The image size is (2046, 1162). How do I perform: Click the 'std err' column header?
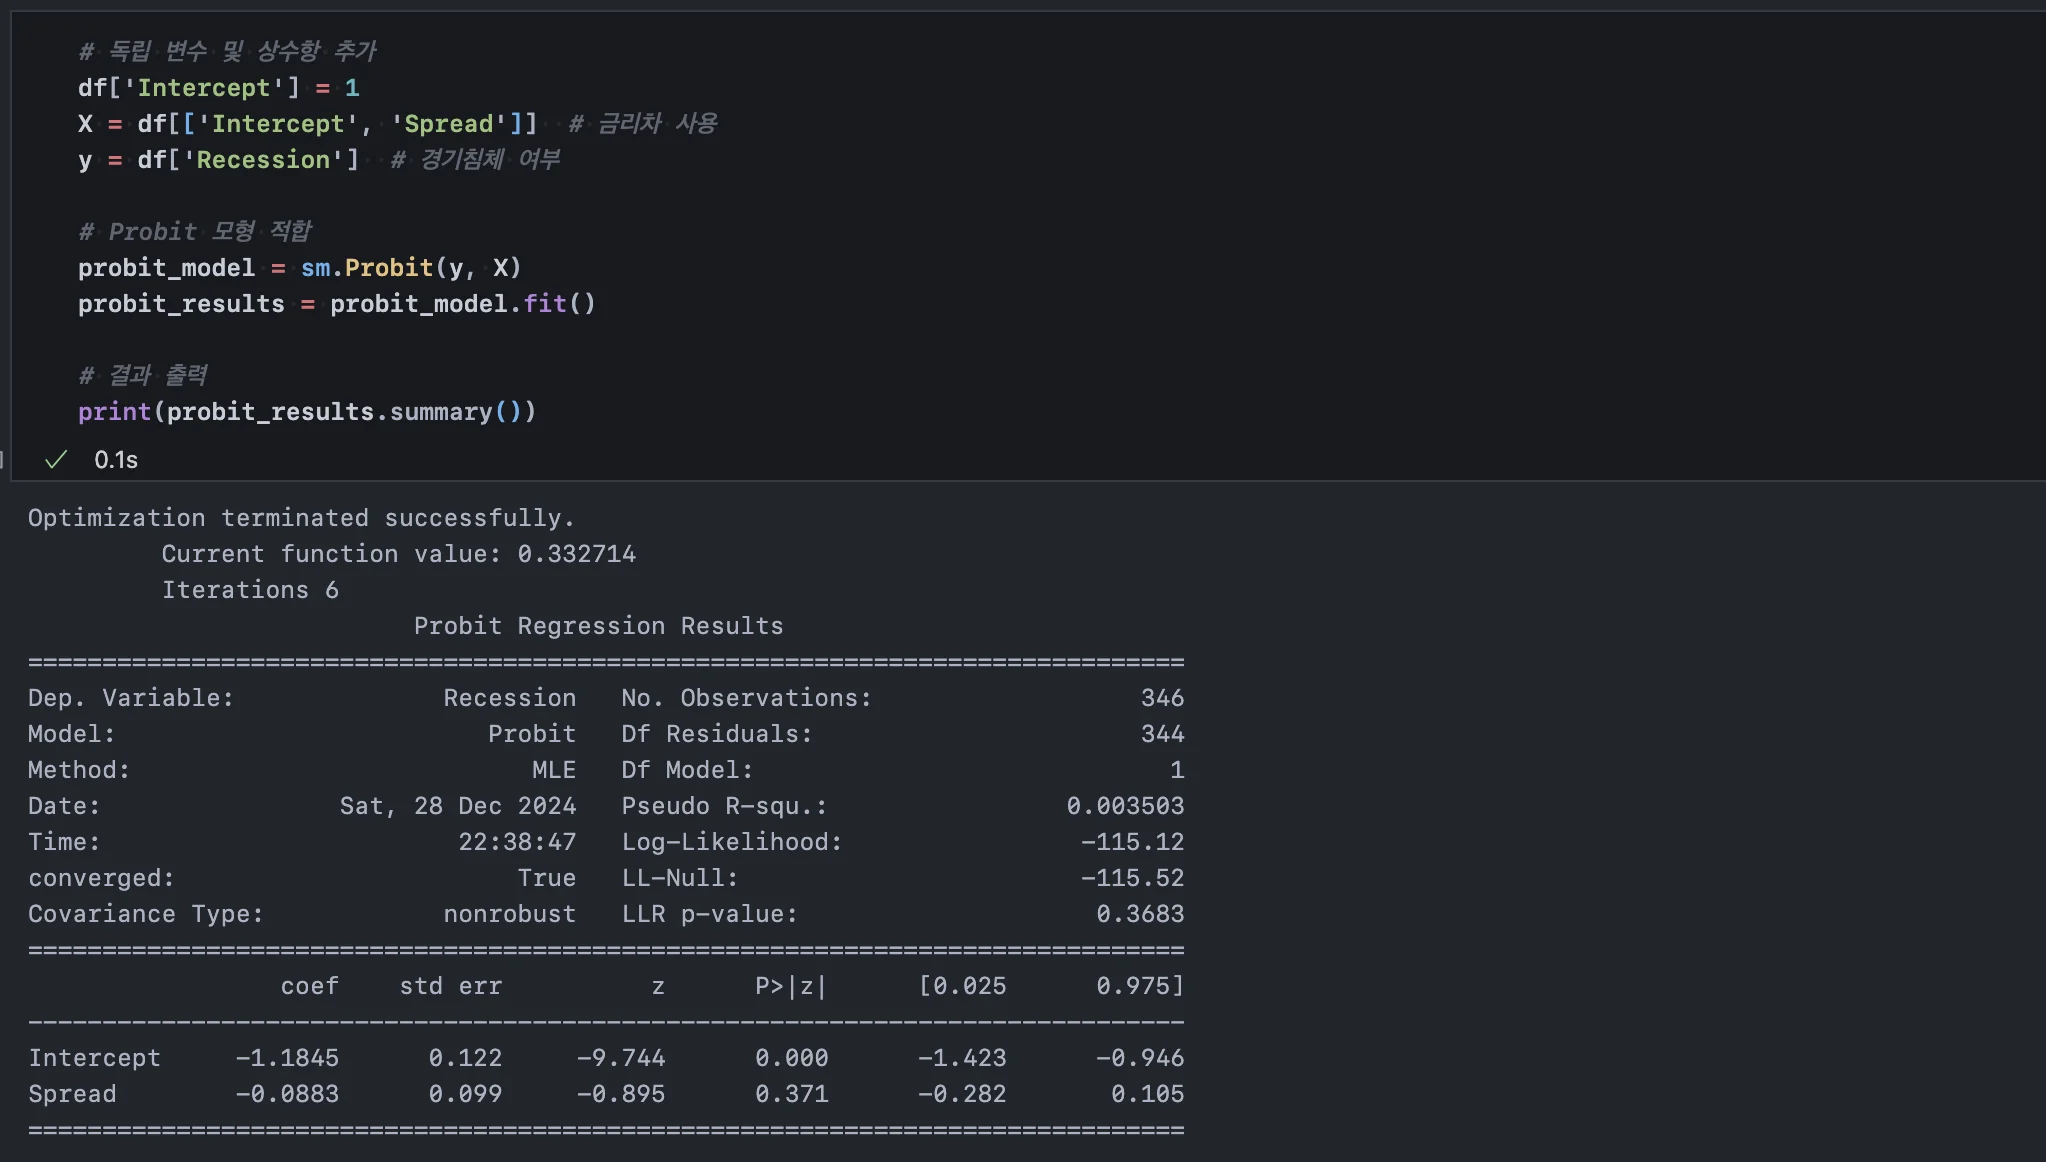pyautogui.click(x=450, y=986)
